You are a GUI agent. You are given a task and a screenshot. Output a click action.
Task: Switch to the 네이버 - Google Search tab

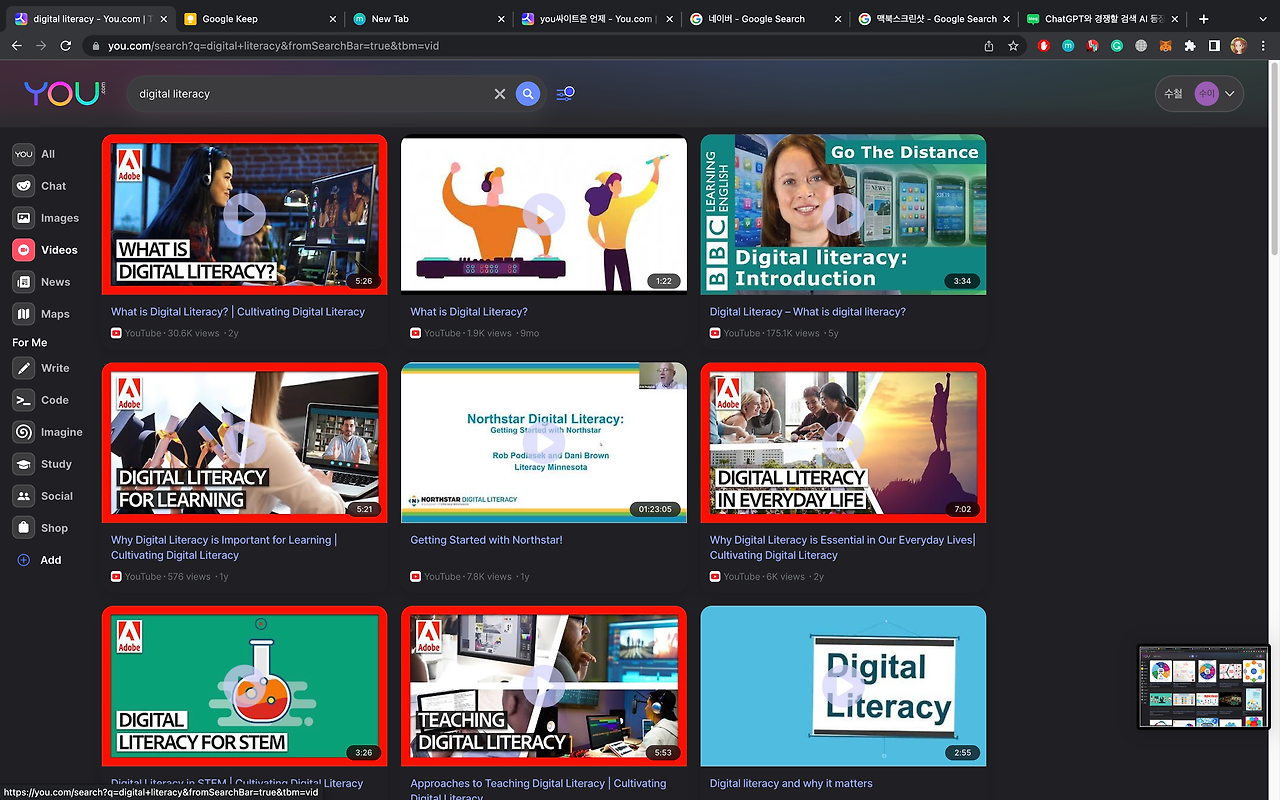pyautogui.click(x=765, y=19)
